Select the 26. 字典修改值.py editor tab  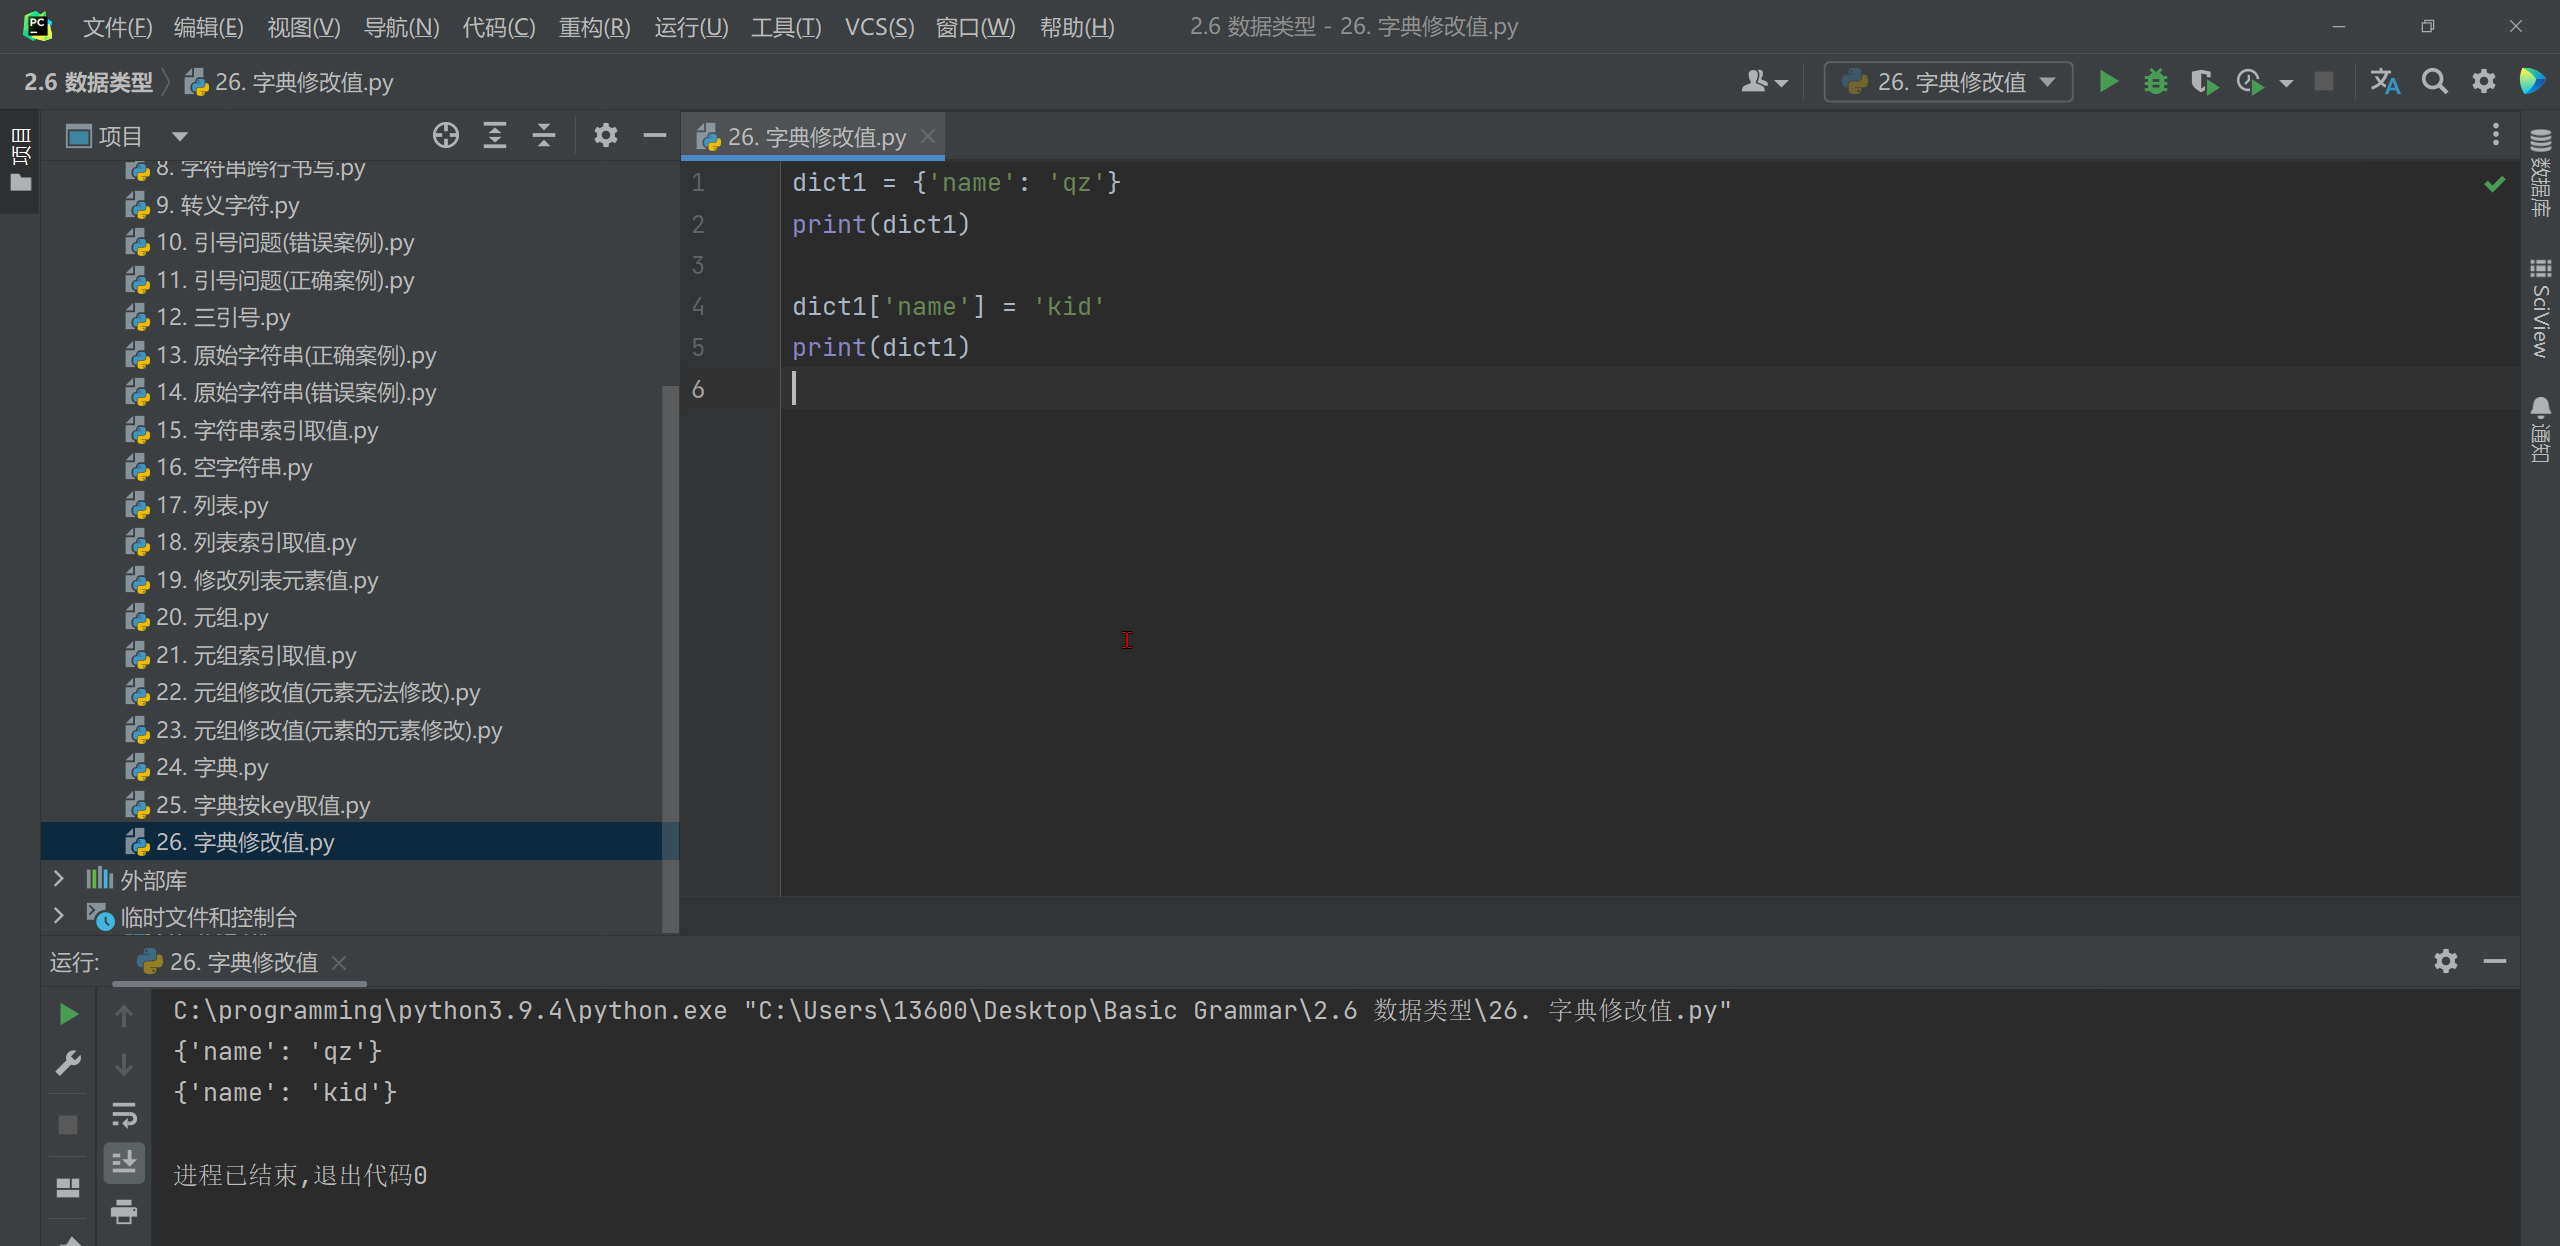(812, 136)
